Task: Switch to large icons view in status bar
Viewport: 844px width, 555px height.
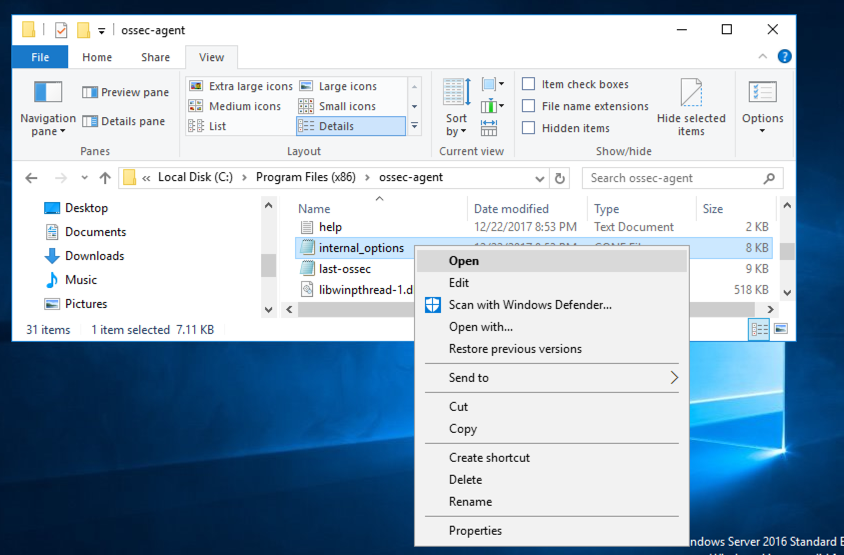Action: (x=781, y=329)
